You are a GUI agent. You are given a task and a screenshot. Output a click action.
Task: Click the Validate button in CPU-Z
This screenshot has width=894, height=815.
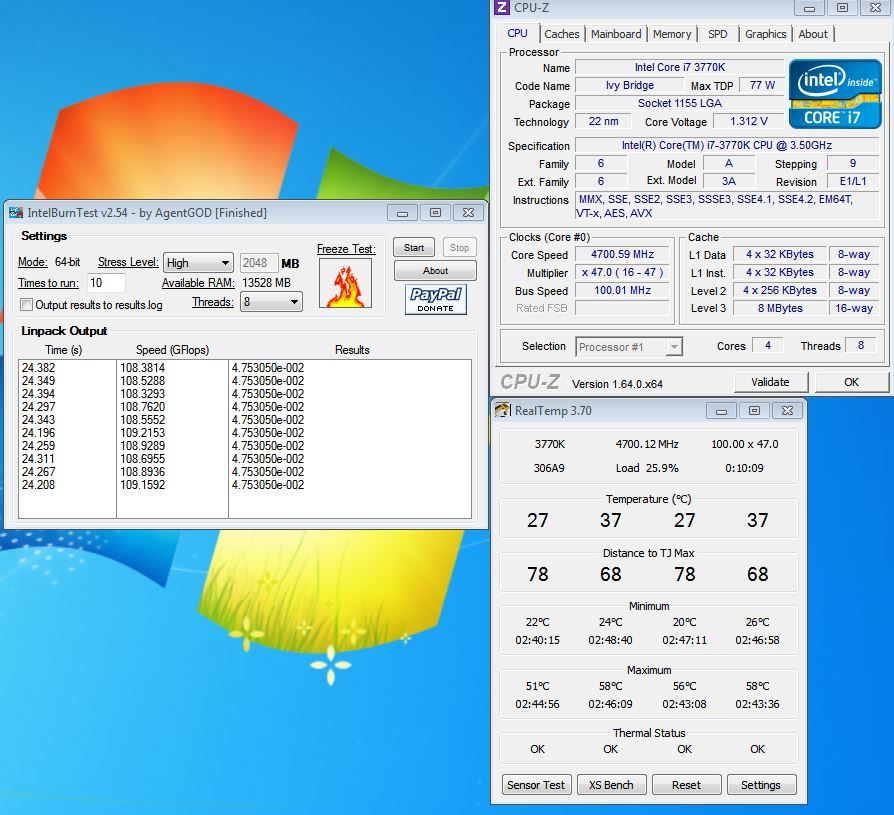(770, 382)
